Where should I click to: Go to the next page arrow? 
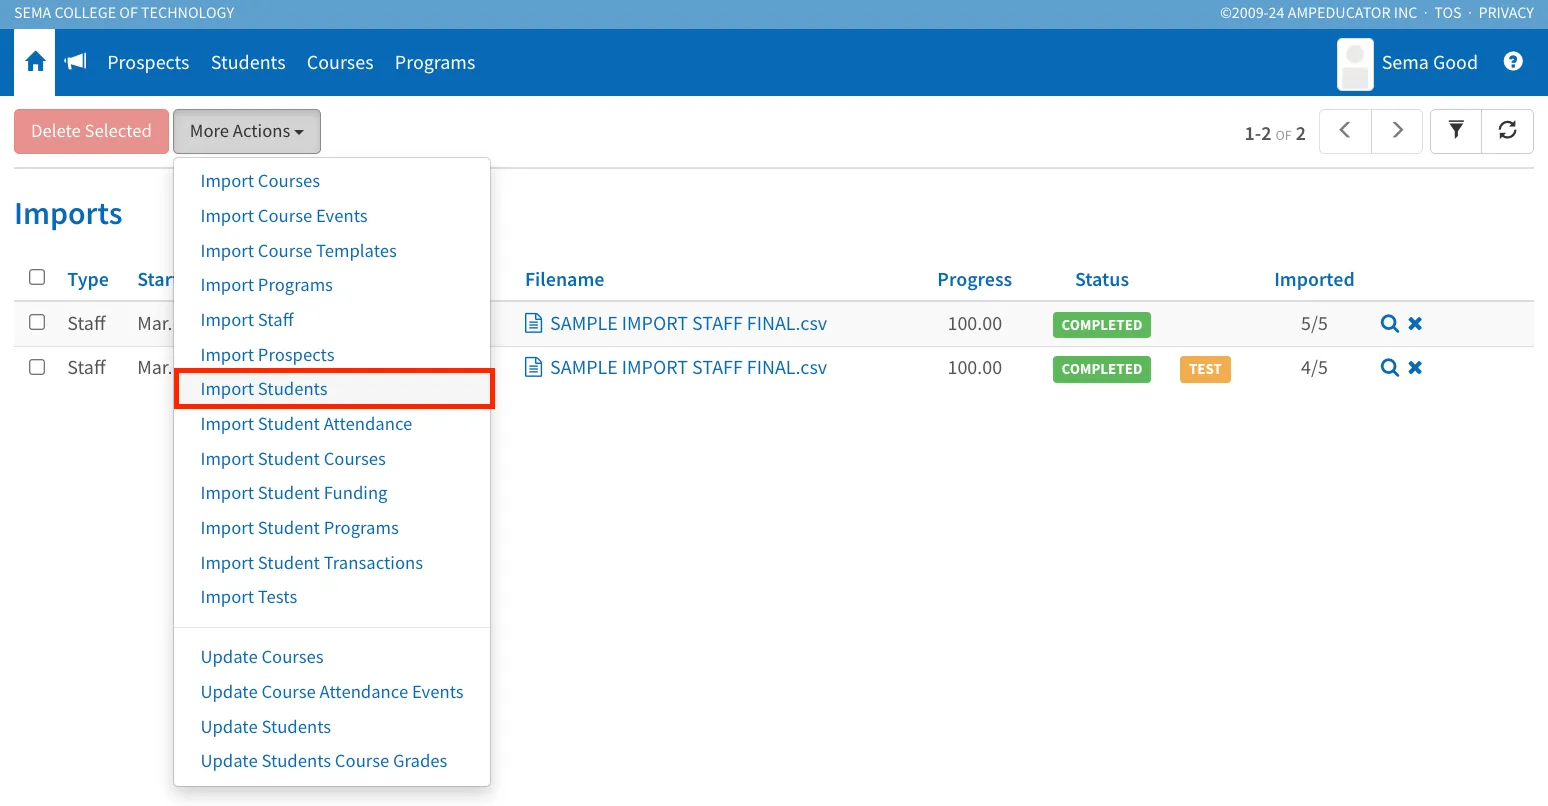point(1397,131)
